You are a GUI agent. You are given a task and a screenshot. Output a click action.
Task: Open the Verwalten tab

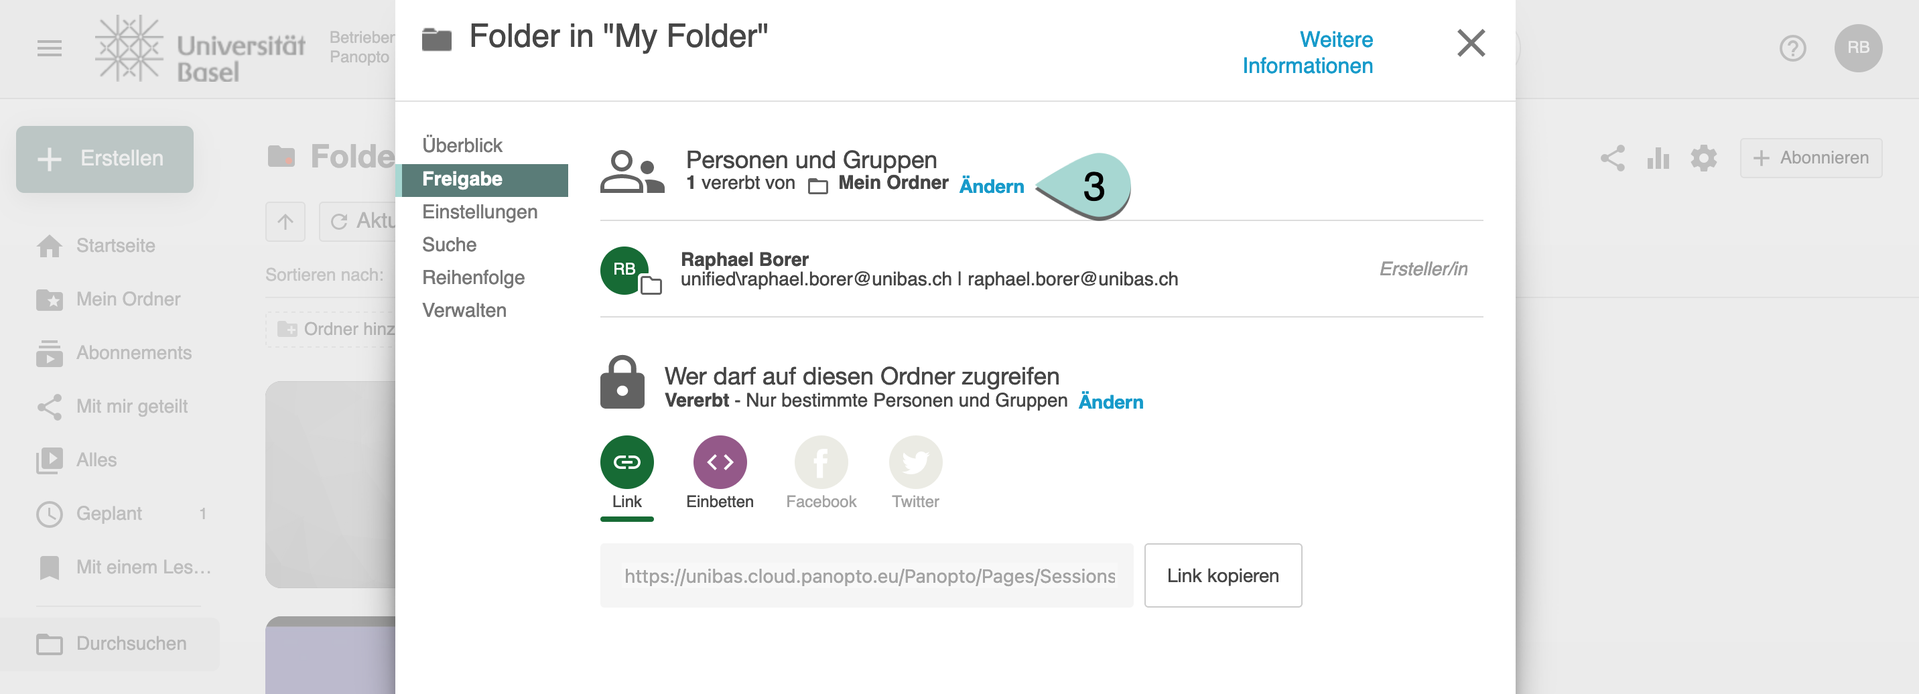click(x=464, y=311)
